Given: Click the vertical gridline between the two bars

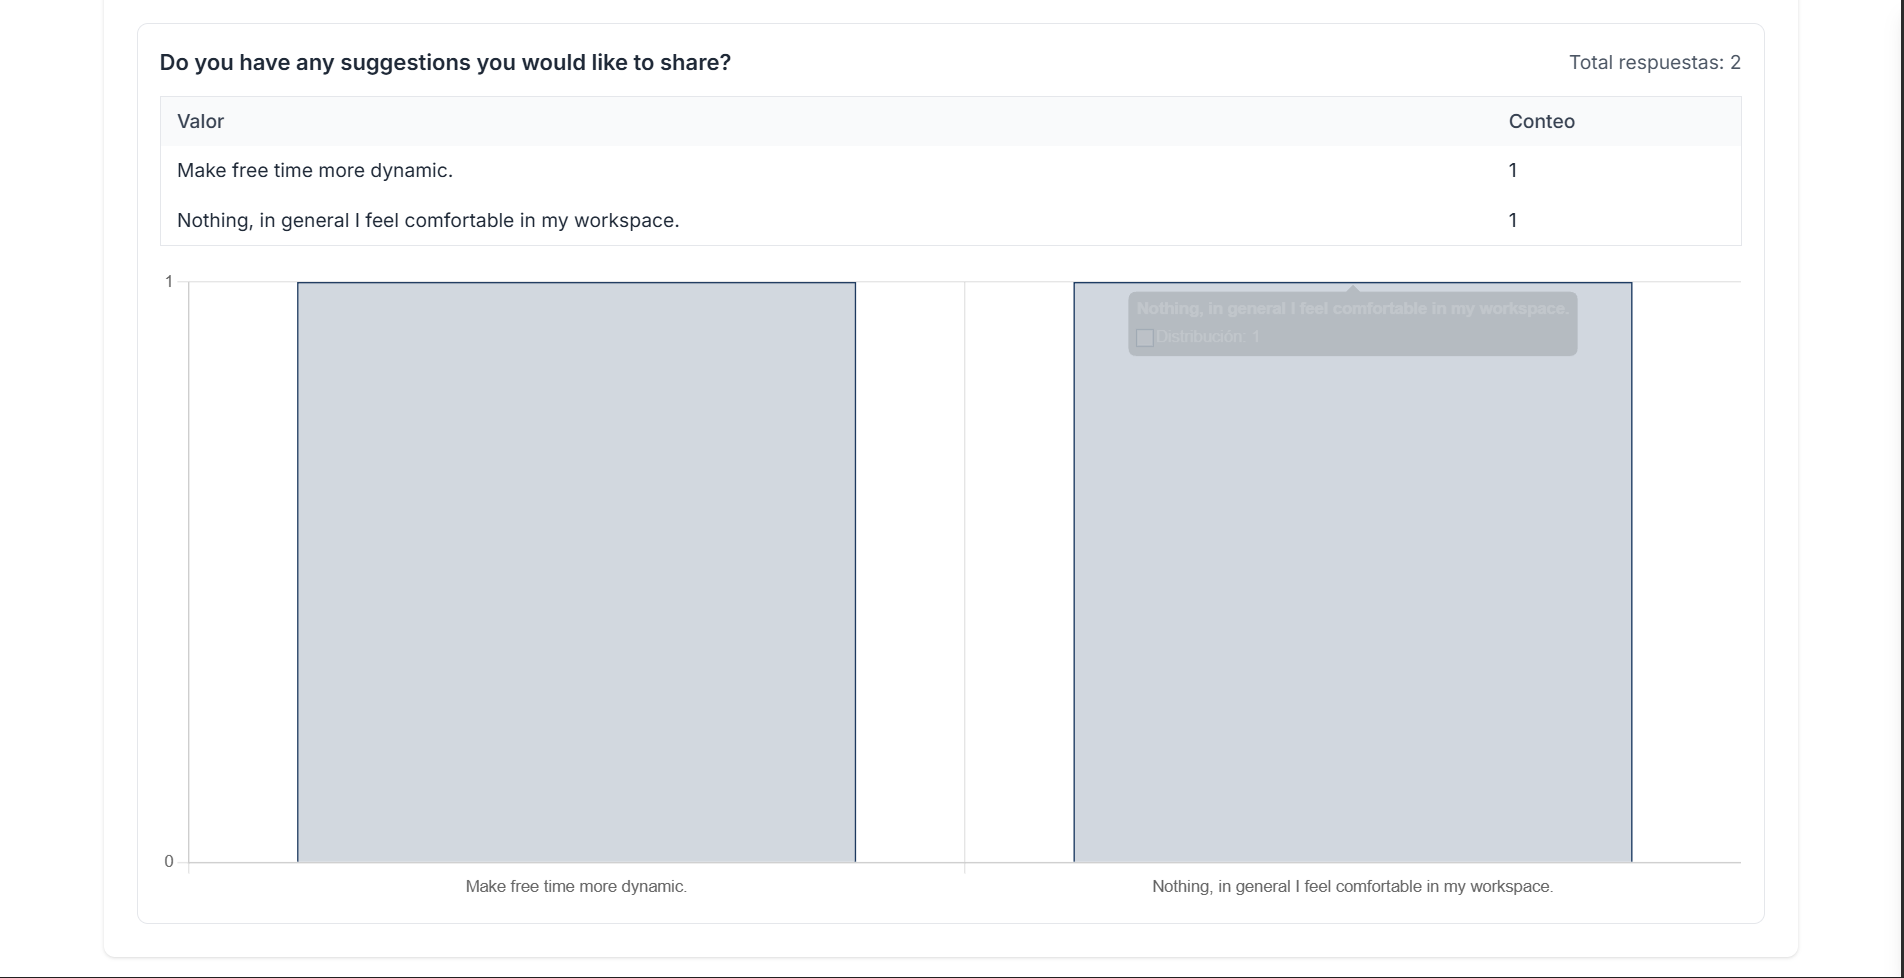Looking at the screenshot, I should 965,570.
